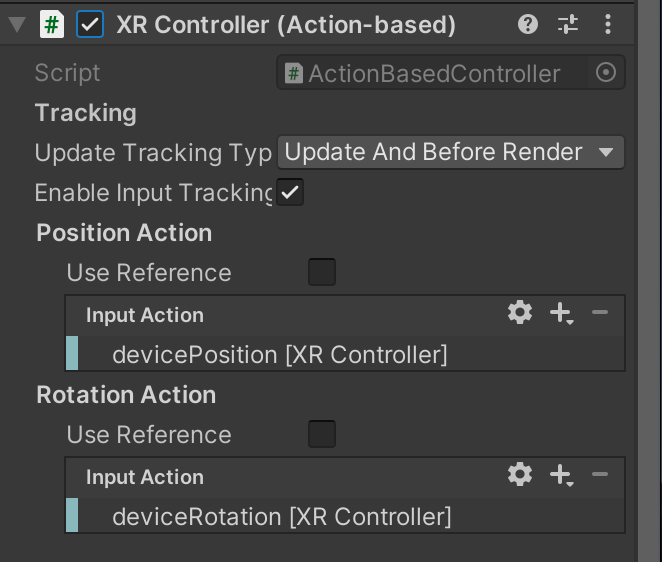This screenshot has height=562, width=662.
Task: Enable Use Reference under Rotation Action
Action: [x=322, y=434]
